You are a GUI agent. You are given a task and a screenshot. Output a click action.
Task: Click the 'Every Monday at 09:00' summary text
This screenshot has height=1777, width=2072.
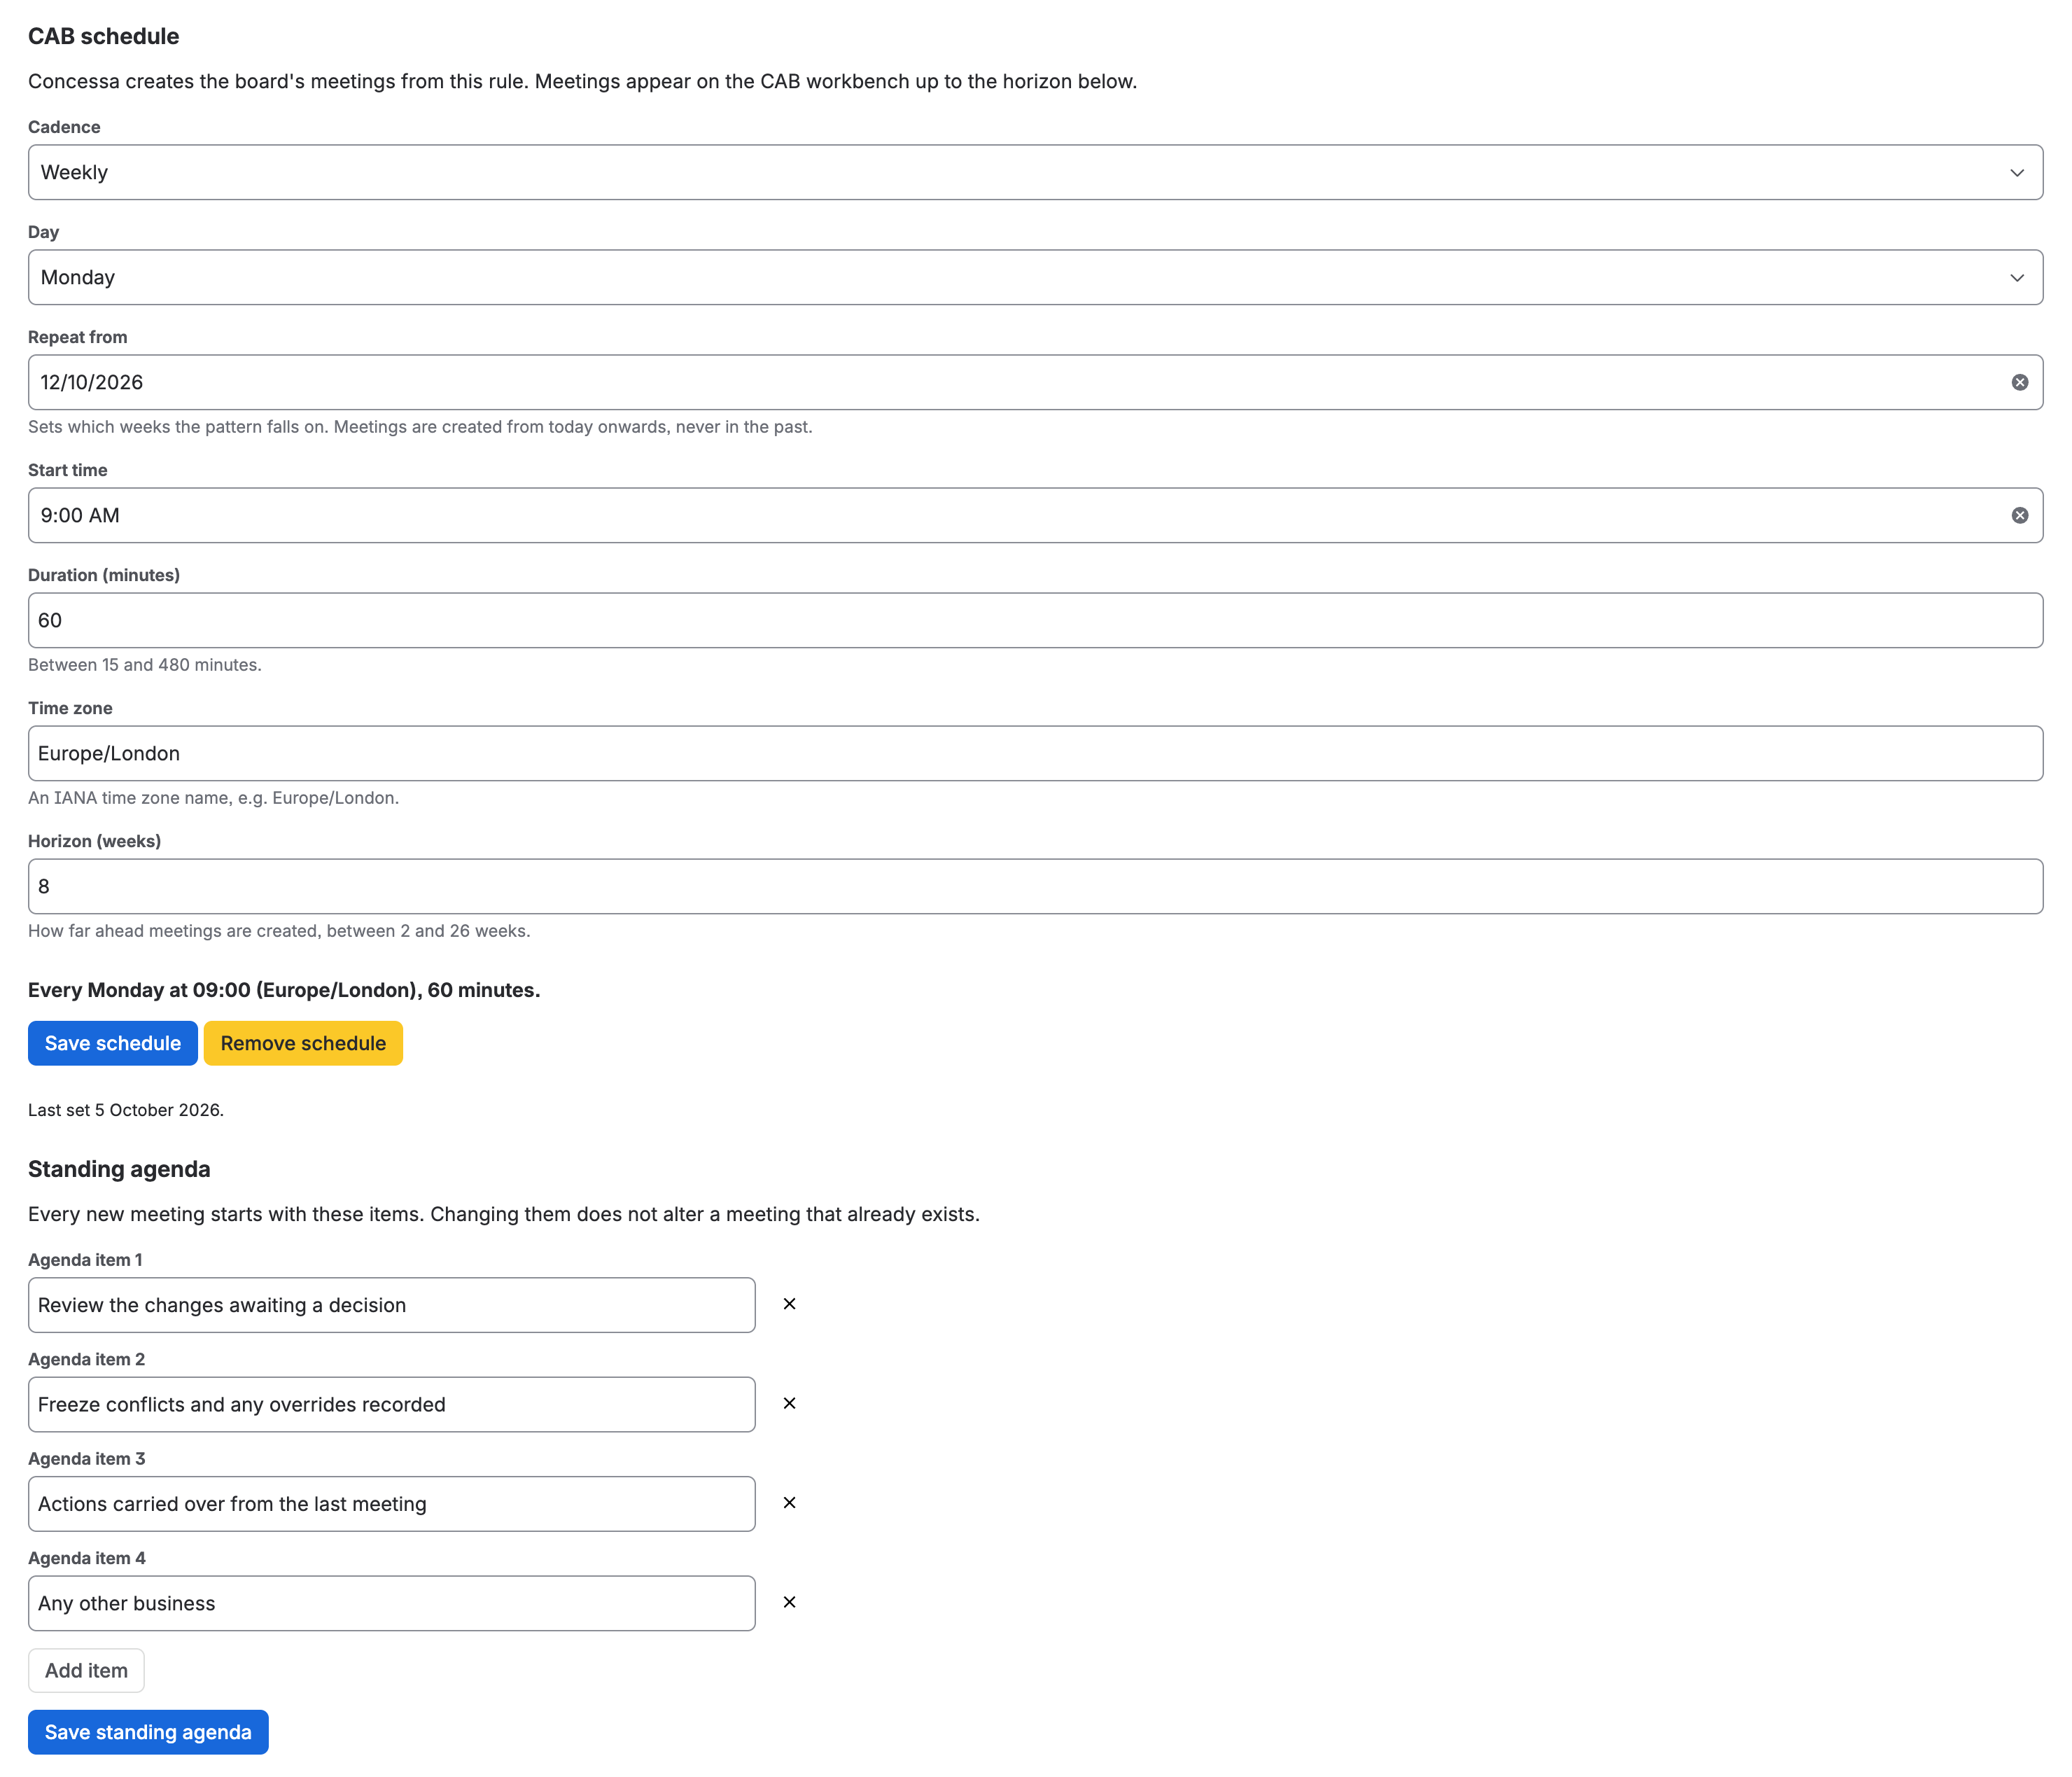(x=284, y=990)
